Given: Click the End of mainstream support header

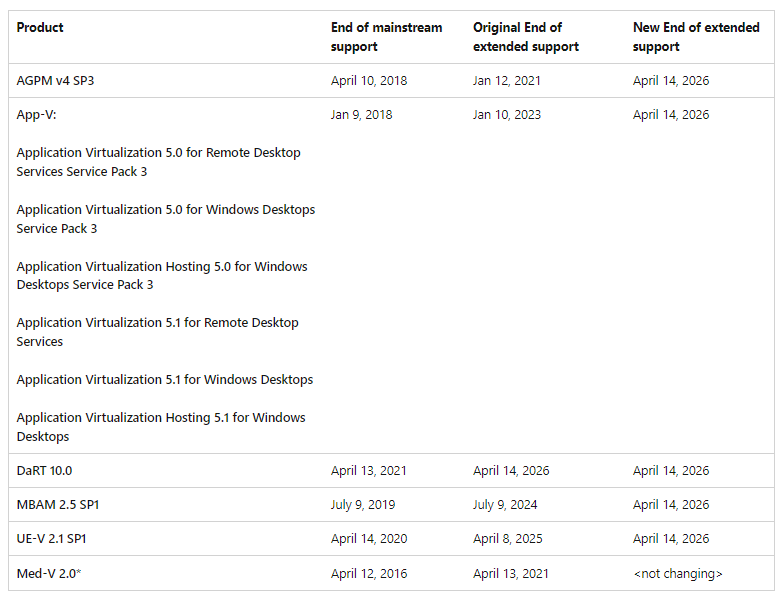Looking at the screenshot, I should pyautogui.click(x=386, y=37).
